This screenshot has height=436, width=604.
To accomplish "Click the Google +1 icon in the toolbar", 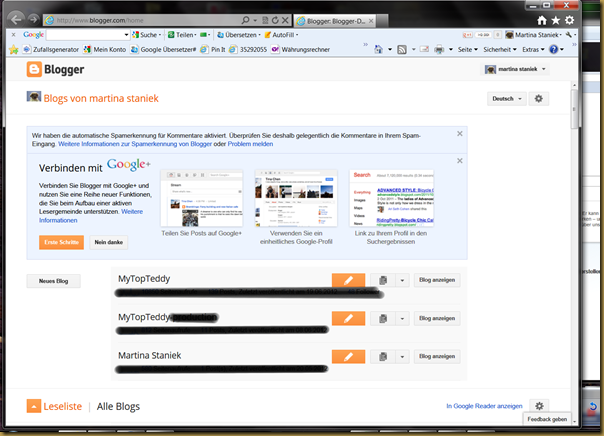I will click(467, 35).
